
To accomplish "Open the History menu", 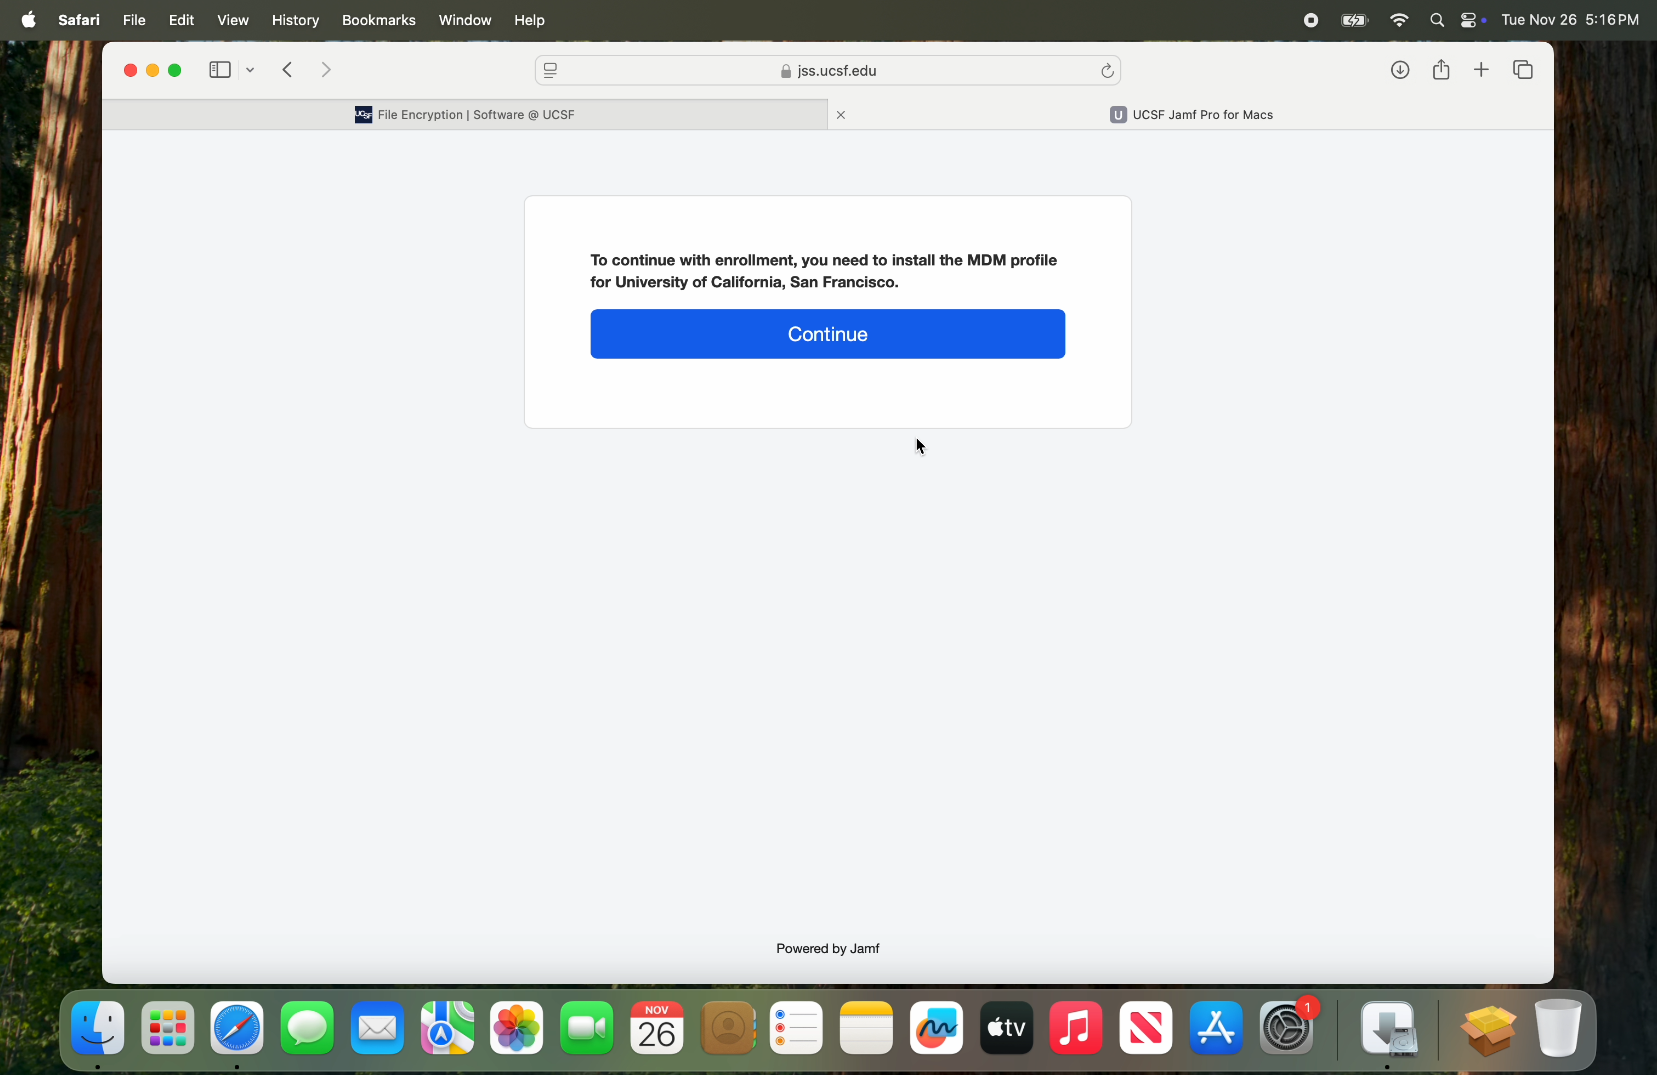I will tap(296, 20).
